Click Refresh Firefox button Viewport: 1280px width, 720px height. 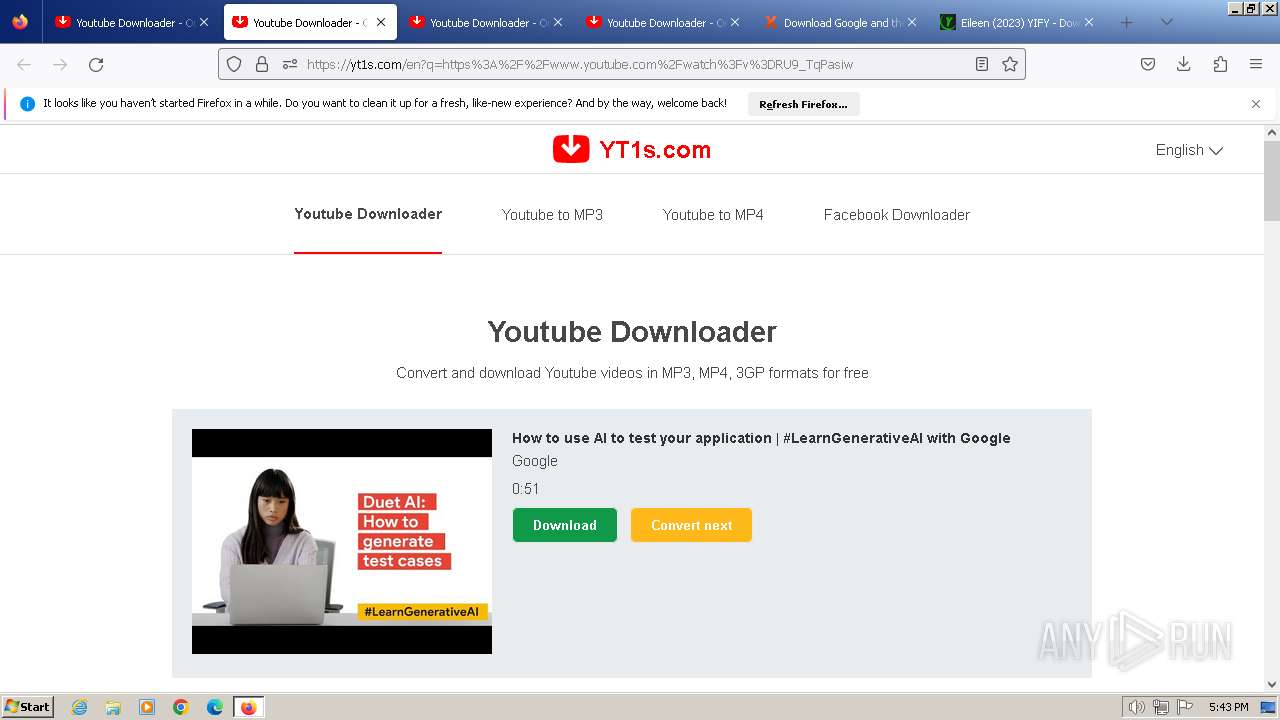tap(803, 104)
